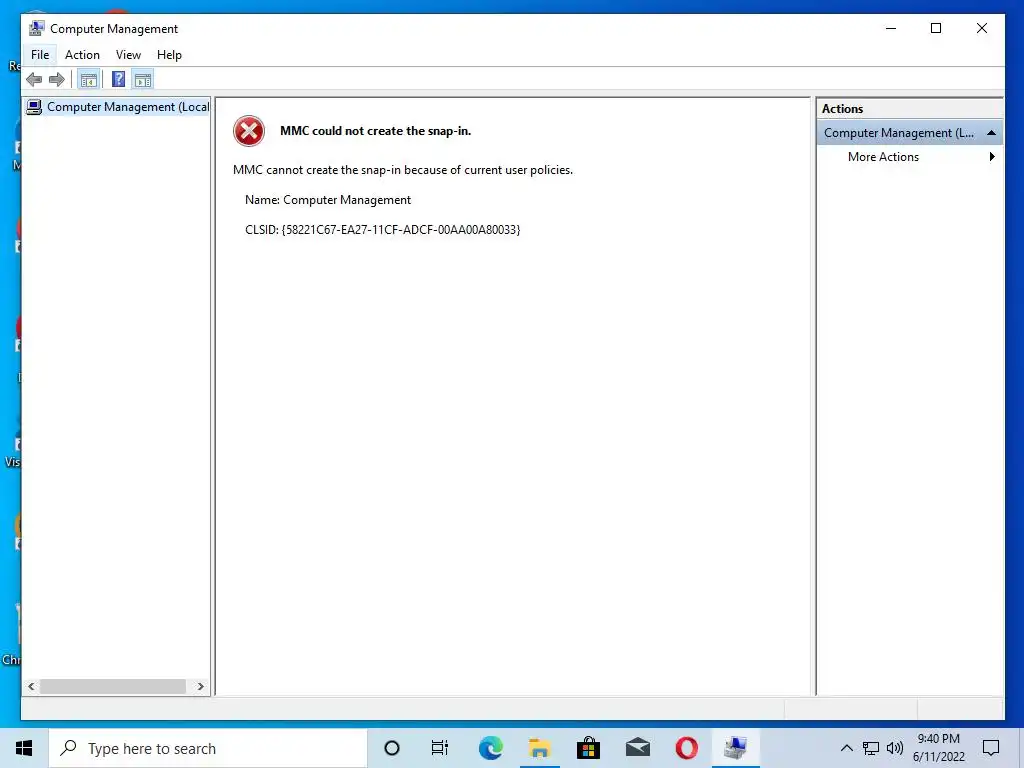Open Microsoft Store from taskbar
The width and height of the screenshot is (1024, 768).
point(588,748)
